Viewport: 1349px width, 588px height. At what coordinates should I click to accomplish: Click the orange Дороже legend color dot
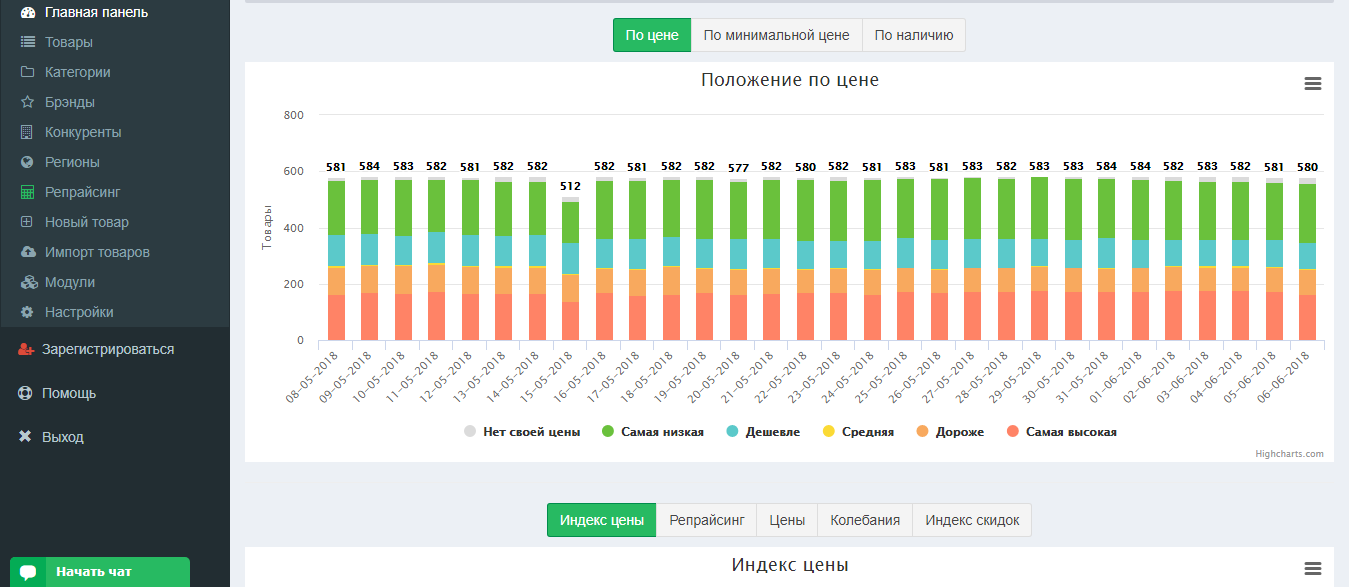(x=921, y=432)
